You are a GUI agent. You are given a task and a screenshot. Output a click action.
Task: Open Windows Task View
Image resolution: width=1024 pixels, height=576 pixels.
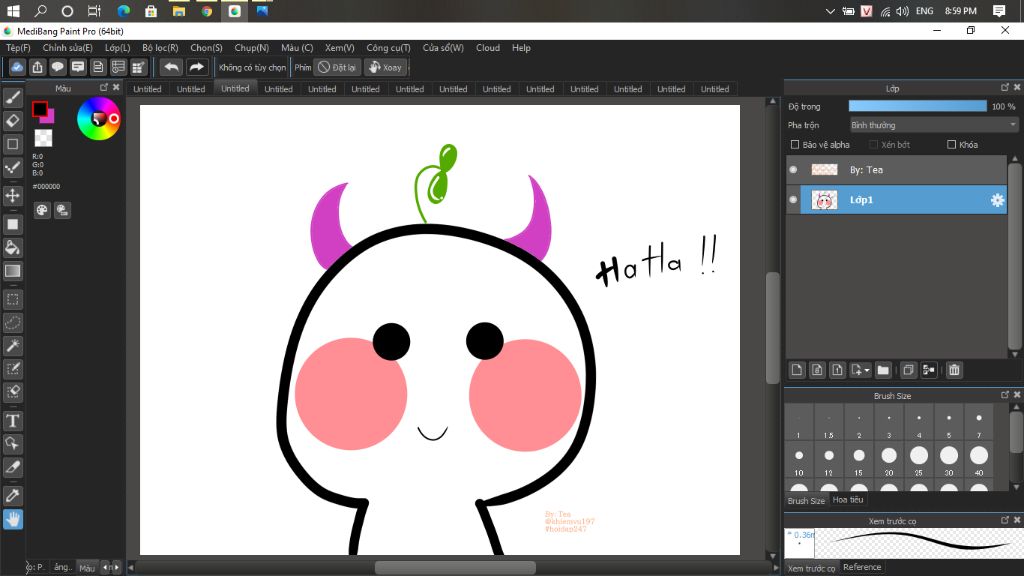click(x=94, y=11)
